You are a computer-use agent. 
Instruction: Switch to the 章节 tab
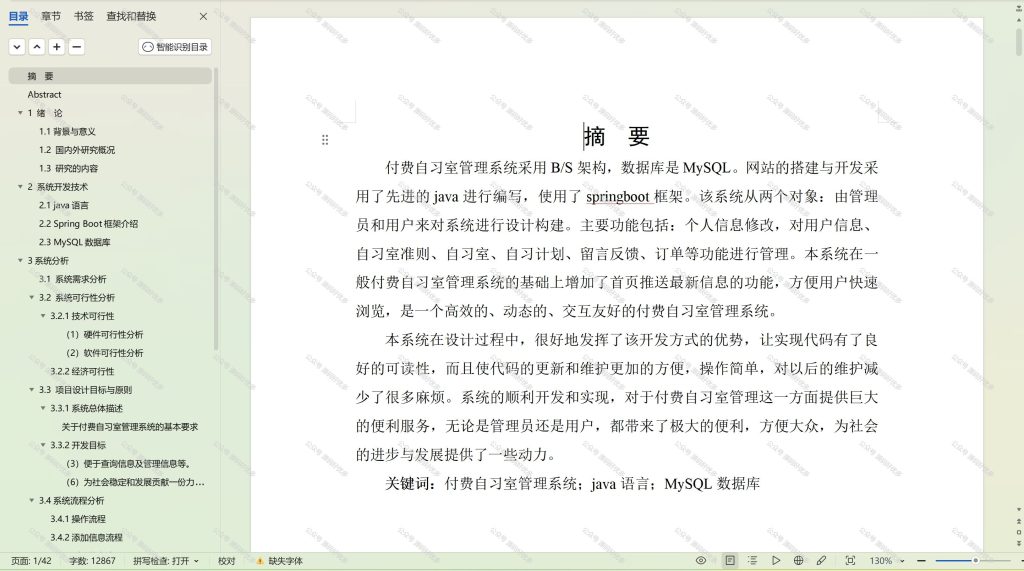[51, 16]
